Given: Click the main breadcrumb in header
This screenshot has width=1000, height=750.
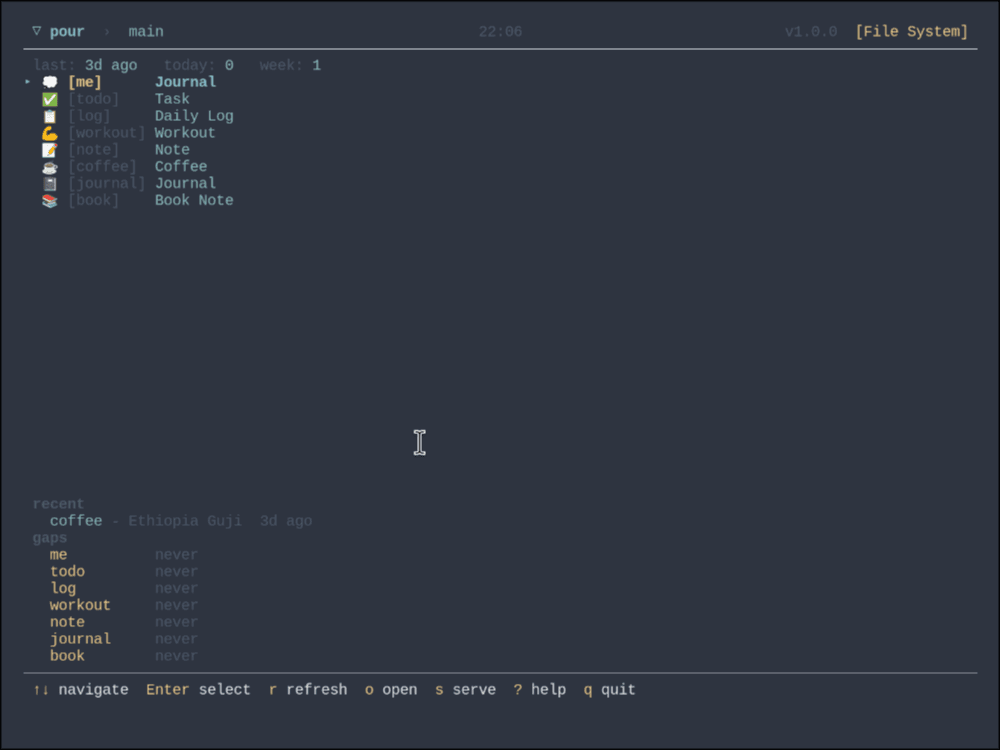Looking at the screenshot, I should 146,31.
